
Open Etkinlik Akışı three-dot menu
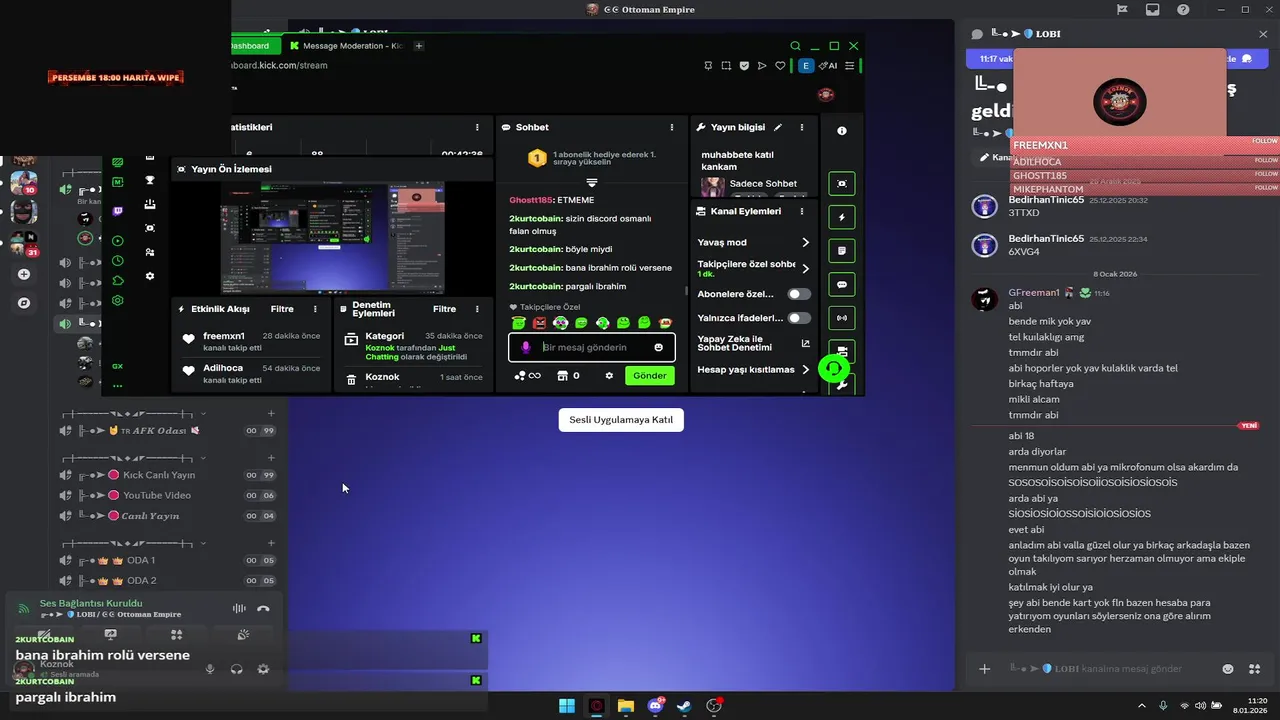[x=315, y=309]
